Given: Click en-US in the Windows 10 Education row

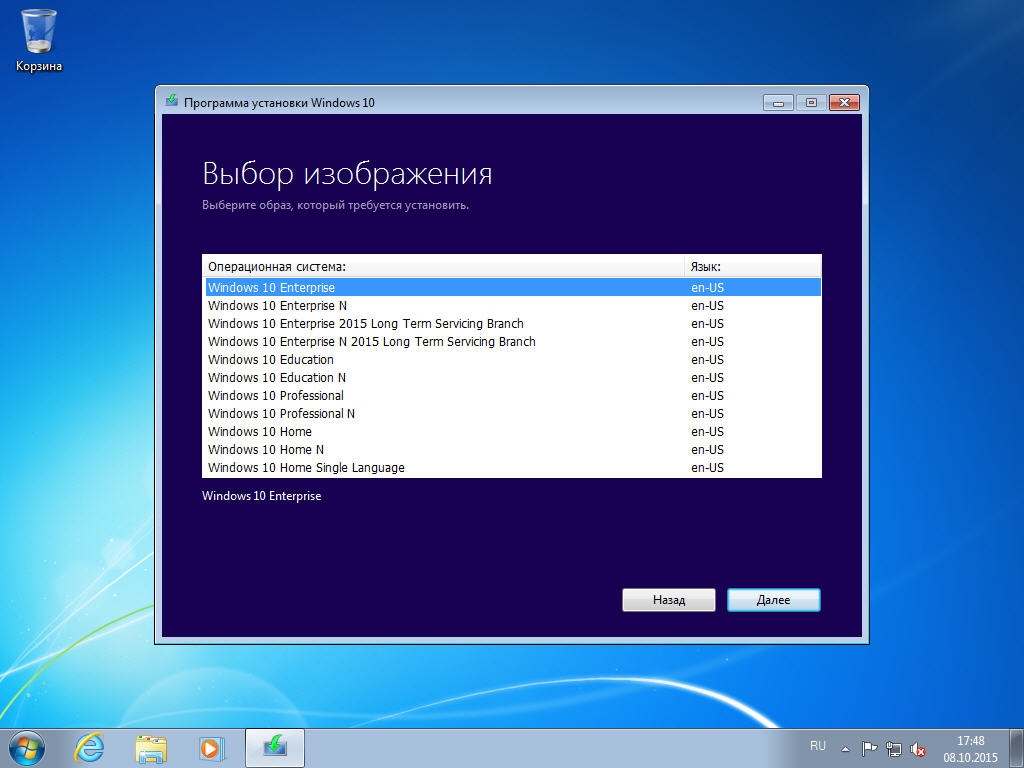Looking at the screenshot, I should pos(707,360).
